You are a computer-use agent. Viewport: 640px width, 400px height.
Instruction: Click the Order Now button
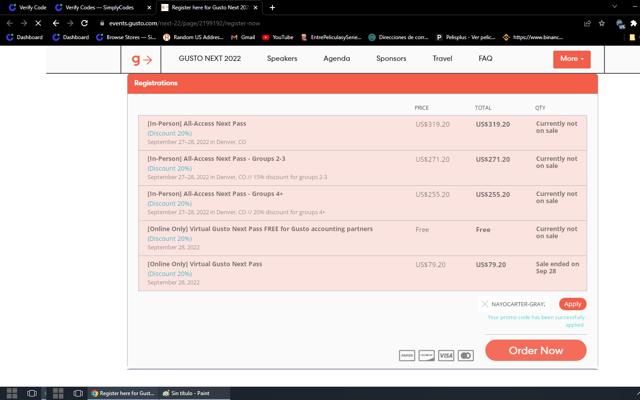pyautogui.click(x=536, y=350)
